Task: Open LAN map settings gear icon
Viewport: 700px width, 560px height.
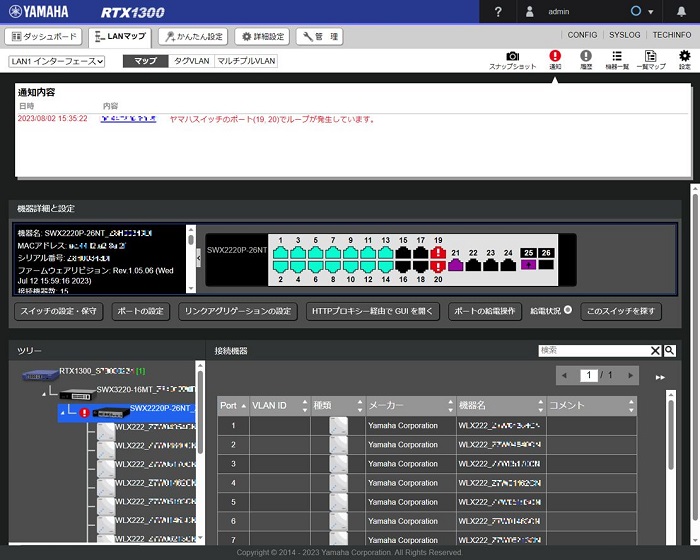Action: coord(684,56)
